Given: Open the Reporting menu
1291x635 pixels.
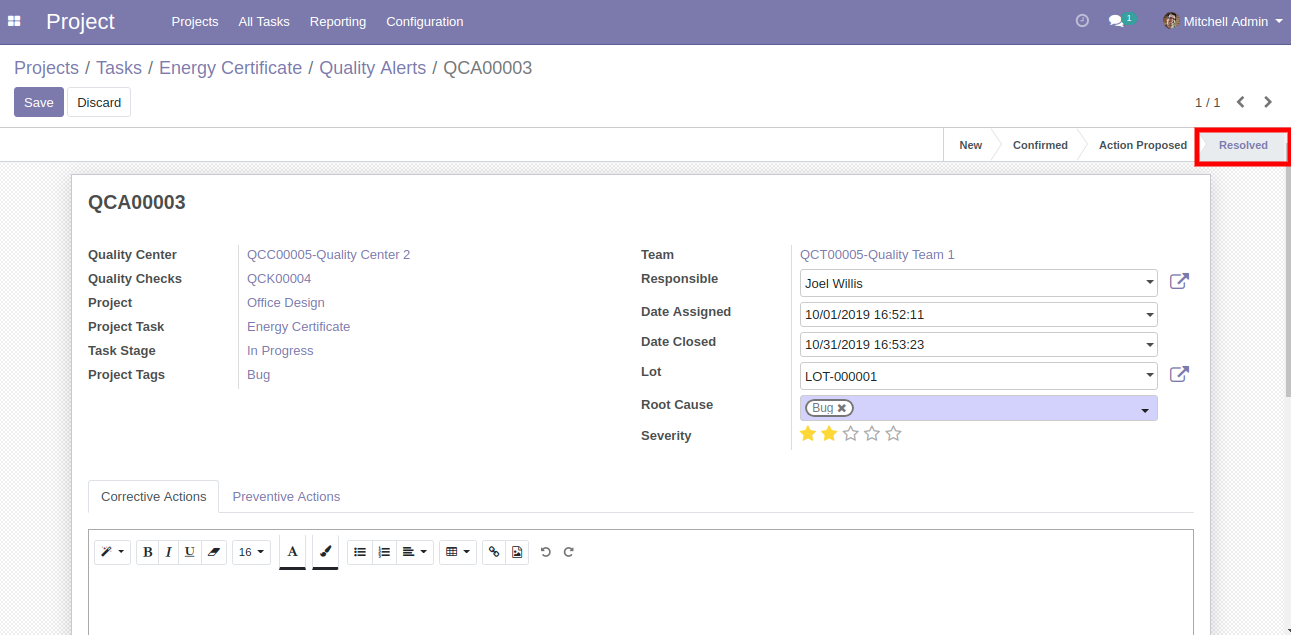Looking at the screenshot, I should tap(338, 21).
